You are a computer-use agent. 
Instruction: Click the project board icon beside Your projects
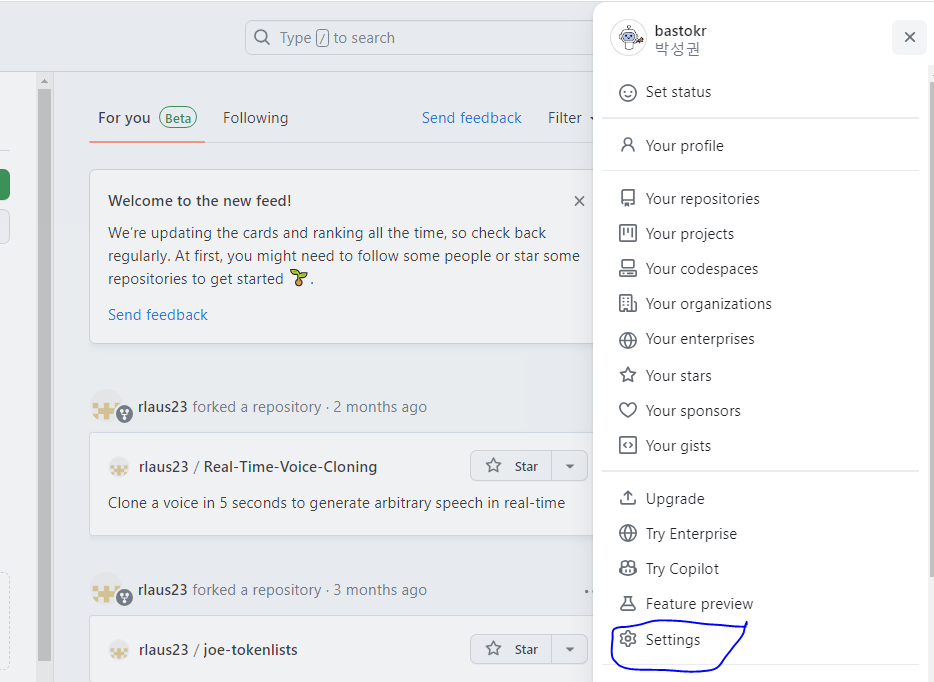tap(628, 233)
